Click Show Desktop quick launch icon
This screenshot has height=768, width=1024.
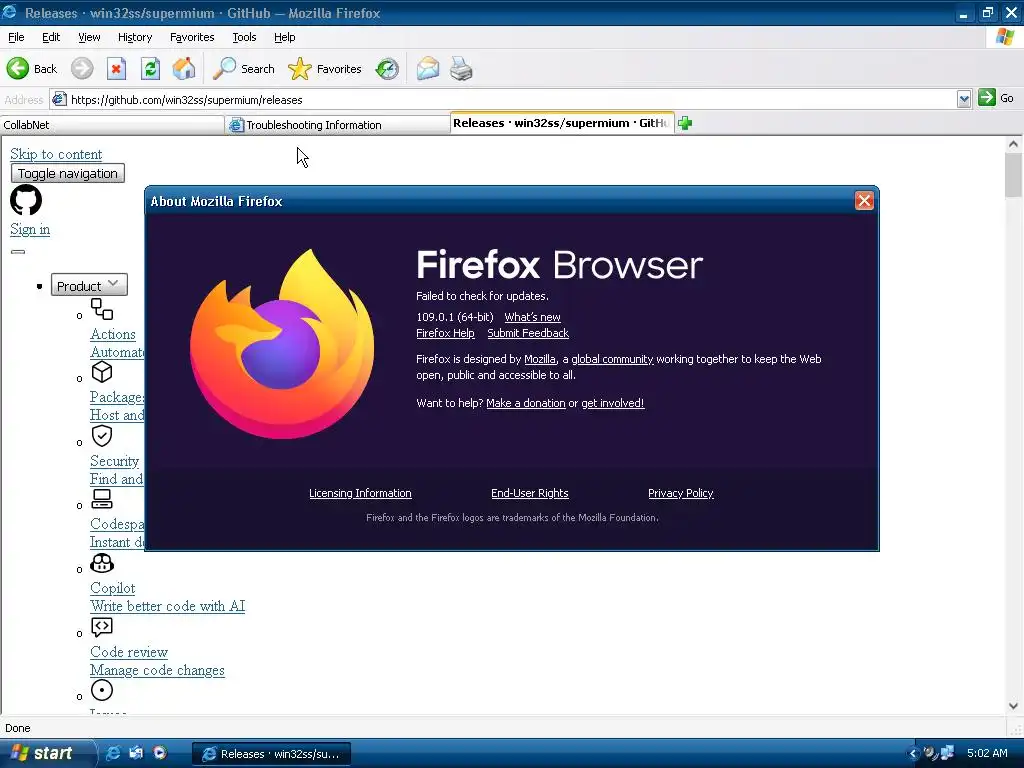[x=136, y=753]
